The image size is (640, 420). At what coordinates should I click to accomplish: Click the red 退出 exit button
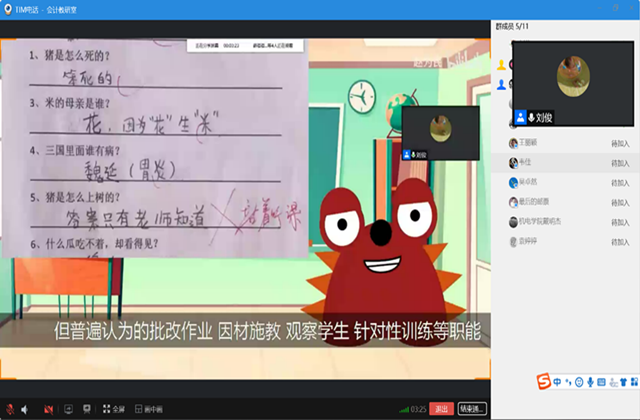click(x=442, y=409)
